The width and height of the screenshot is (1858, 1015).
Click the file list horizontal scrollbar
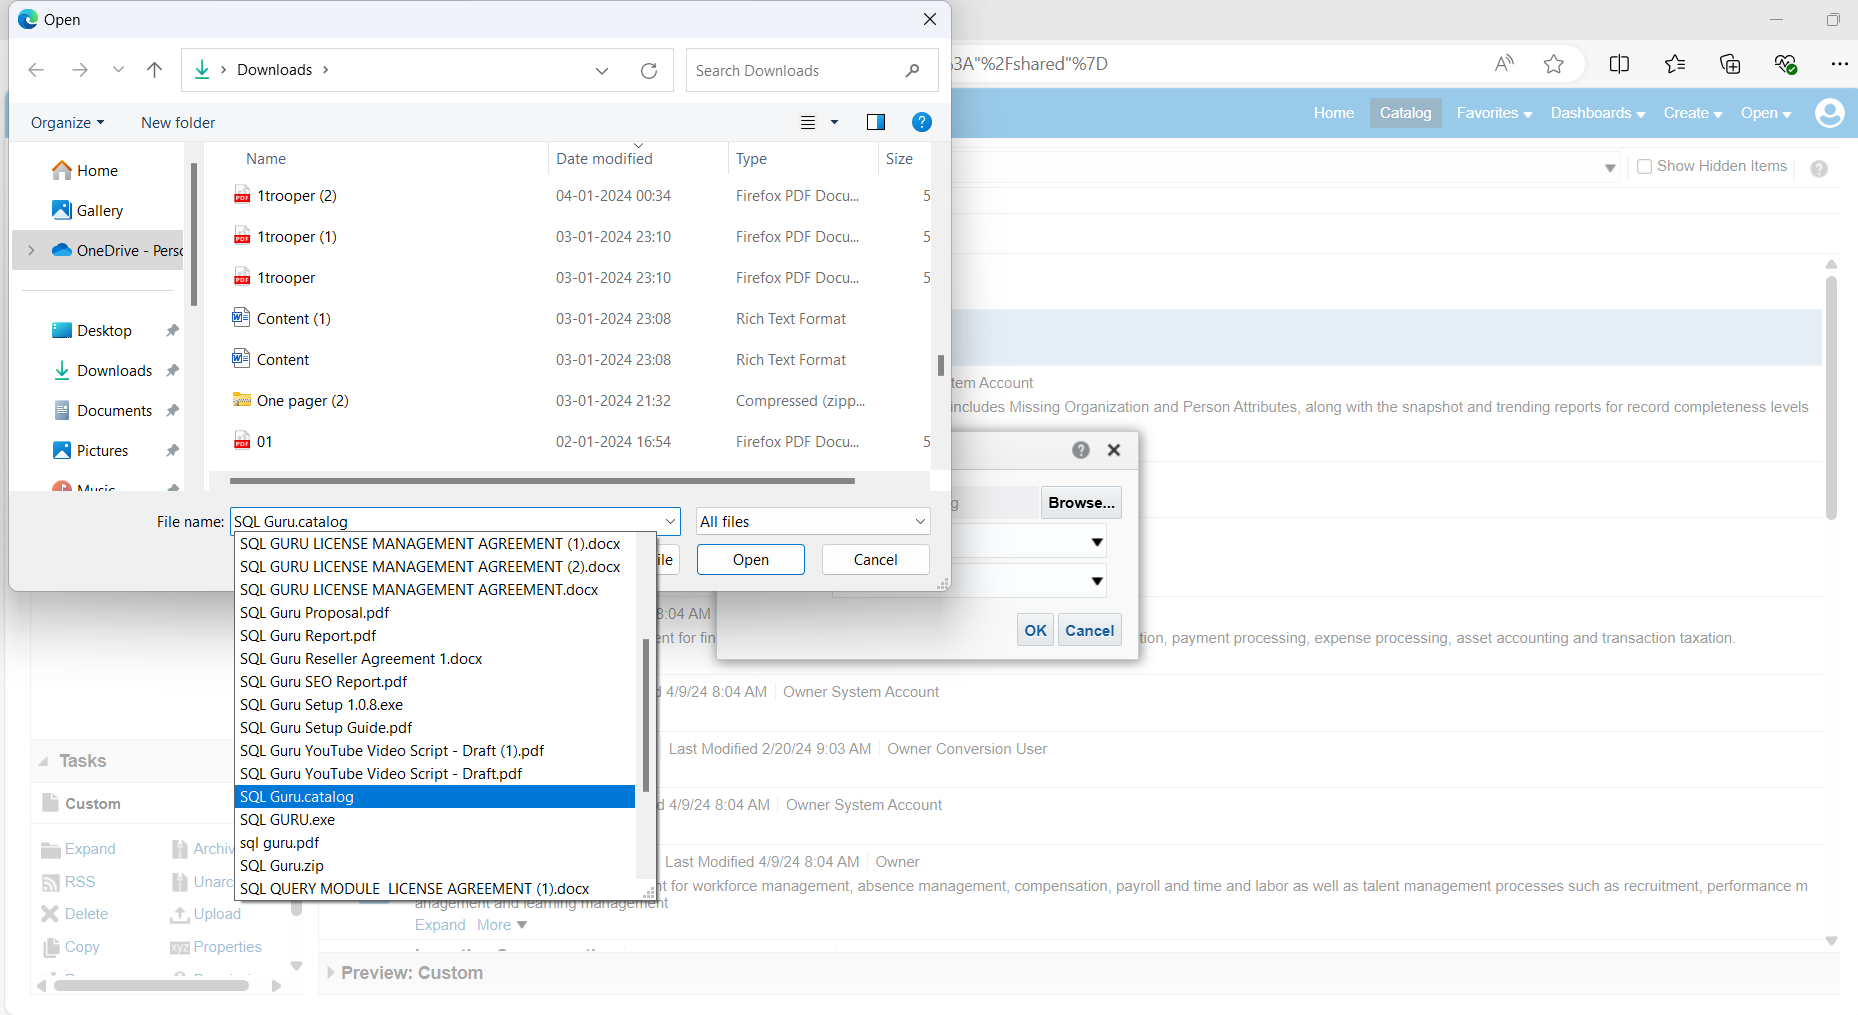point(542,481)
